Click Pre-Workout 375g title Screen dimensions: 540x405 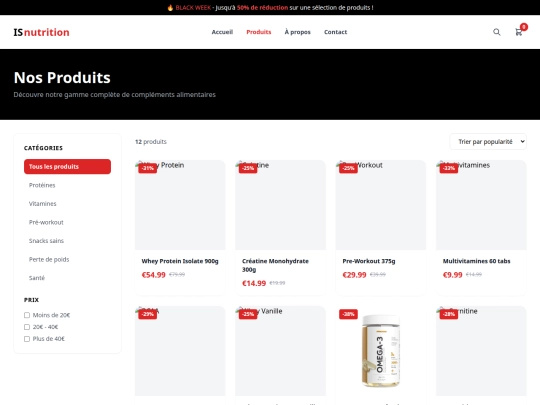click(369, 261)
